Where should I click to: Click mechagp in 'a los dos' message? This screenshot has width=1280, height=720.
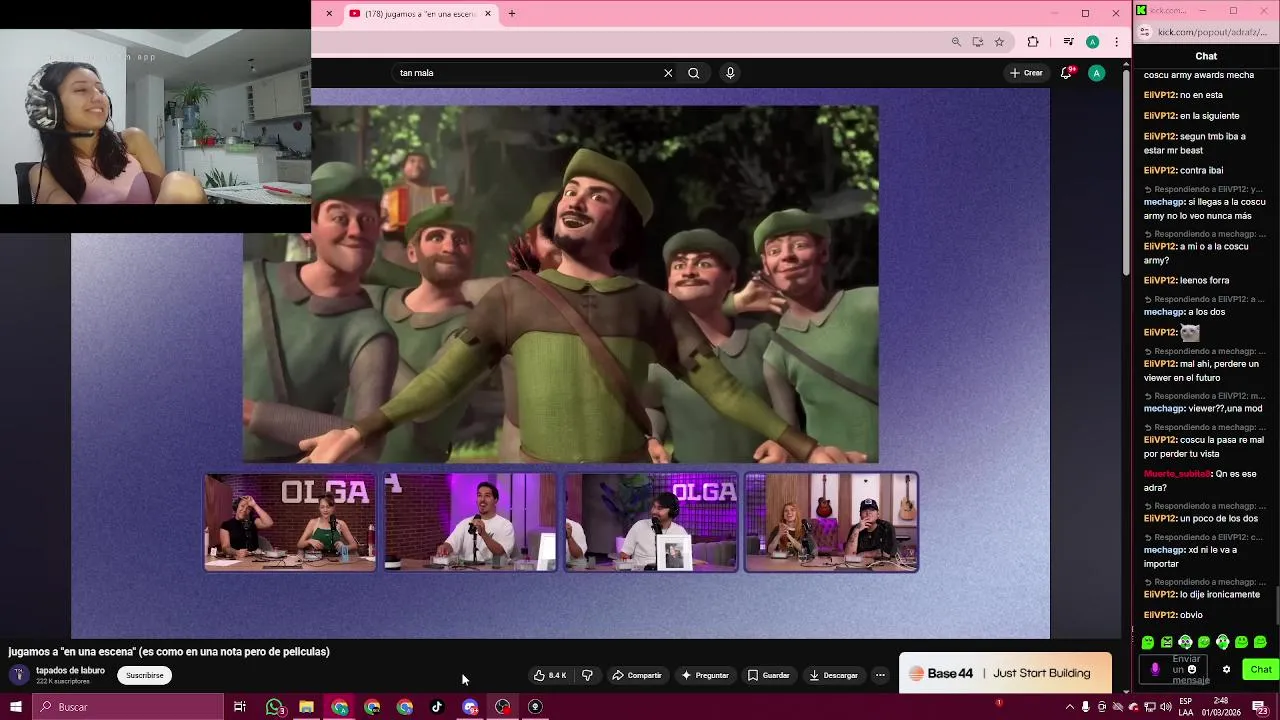coord(1164,312)
